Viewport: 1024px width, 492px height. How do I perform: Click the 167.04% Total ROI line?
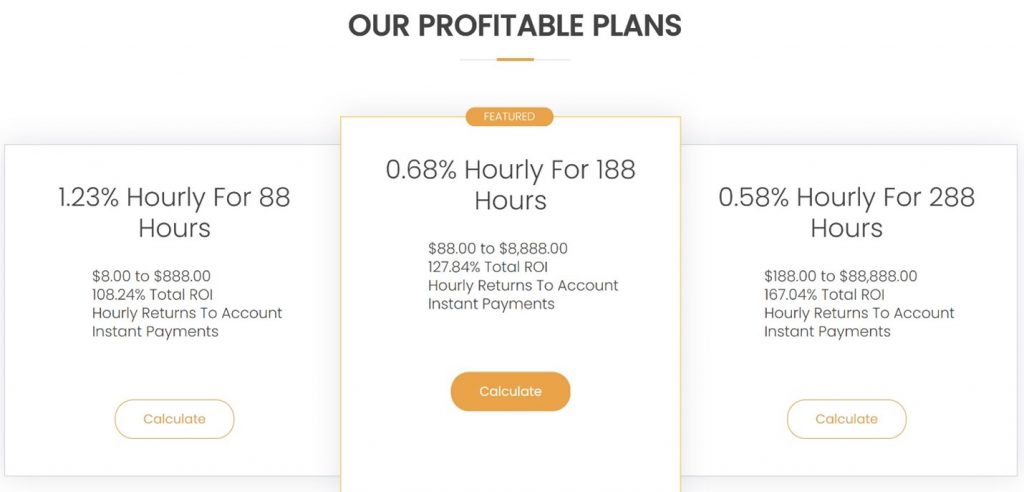click(824, 295)
